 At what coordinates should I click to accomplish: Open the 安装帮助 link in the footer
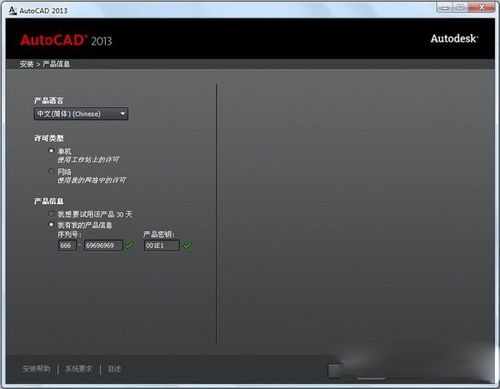[x=36, y=369]
